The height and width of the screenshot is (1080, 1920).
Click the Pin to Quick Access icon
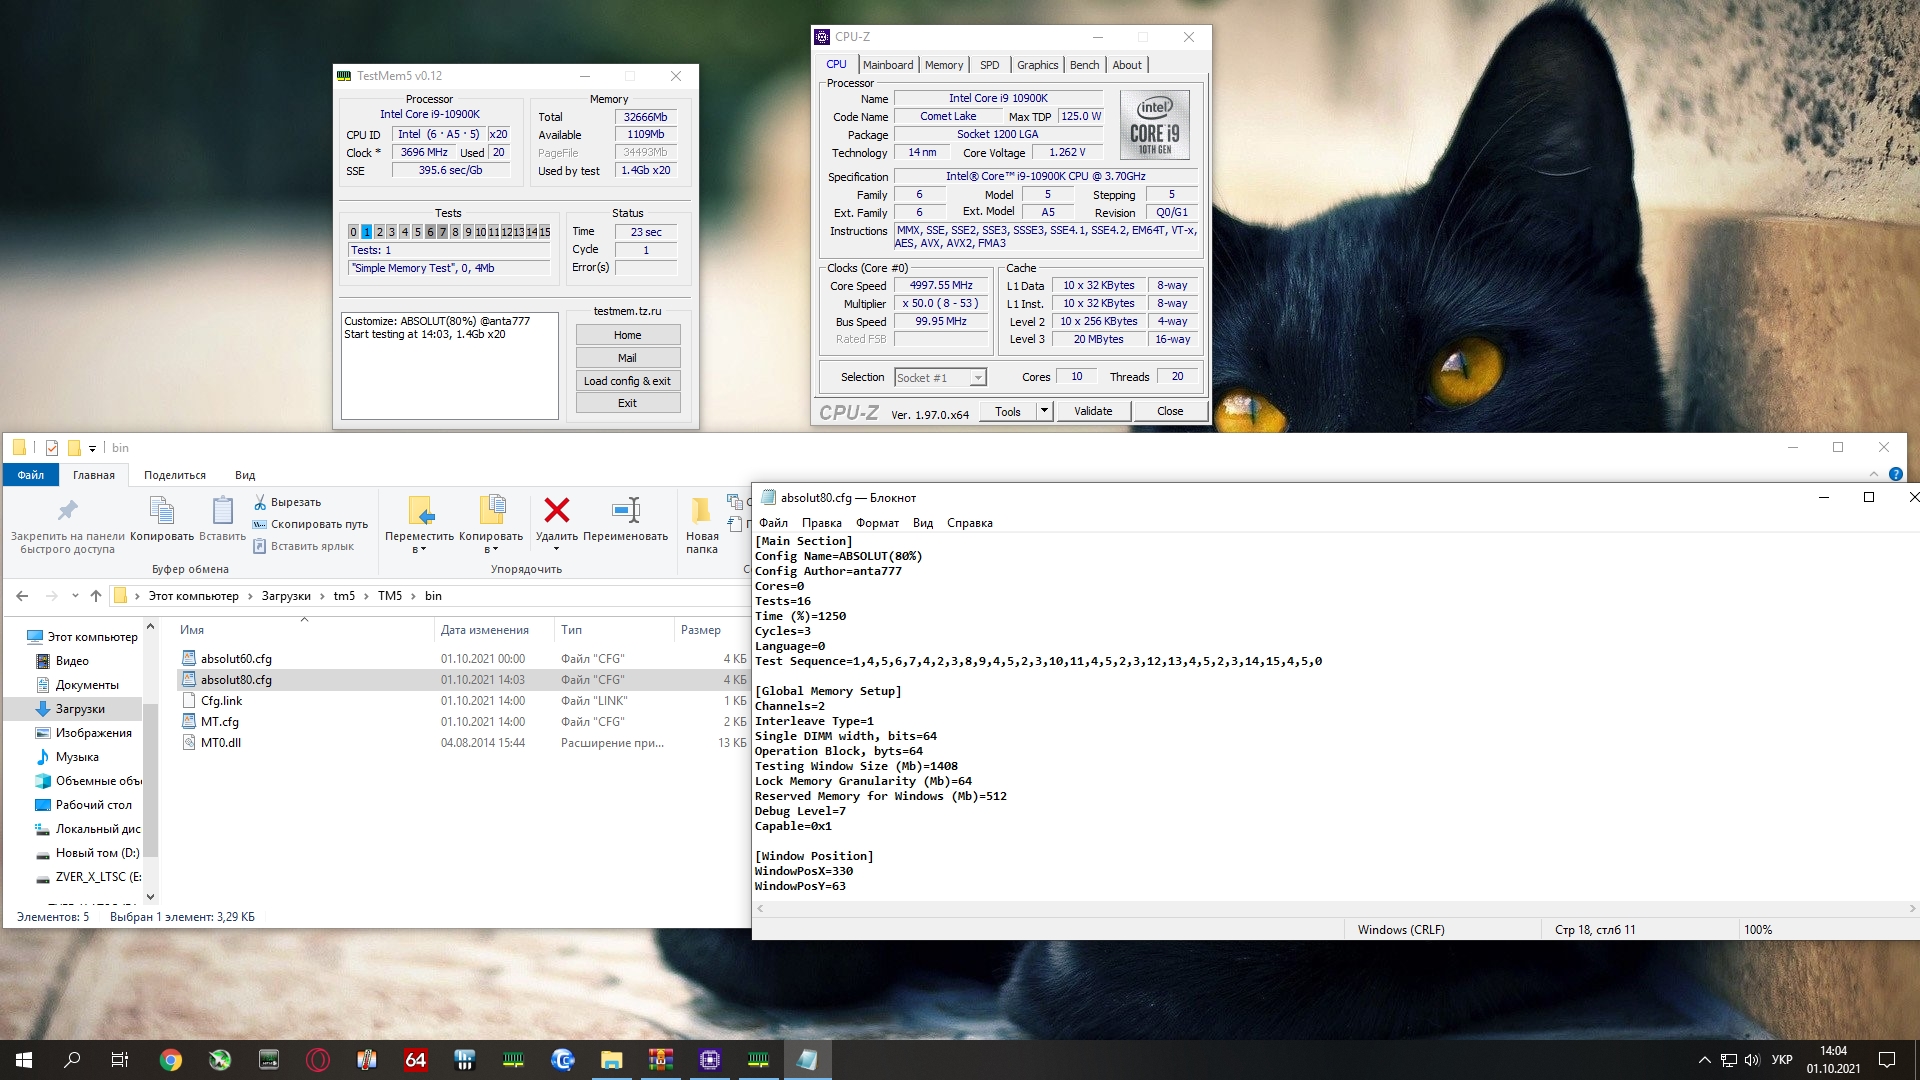[x=67, y=511]
